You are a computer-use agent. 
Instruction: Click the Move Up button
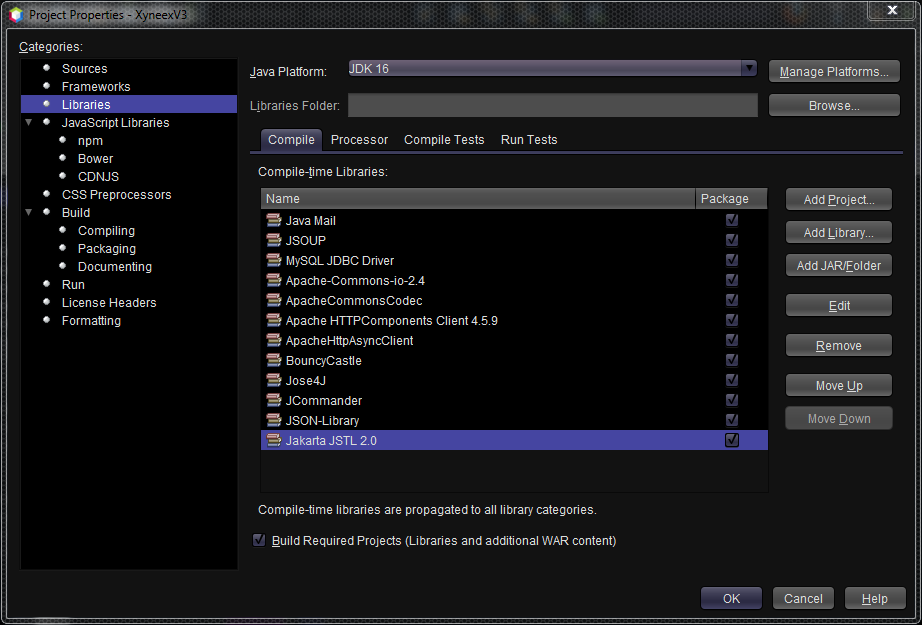[x=839, y=385]
